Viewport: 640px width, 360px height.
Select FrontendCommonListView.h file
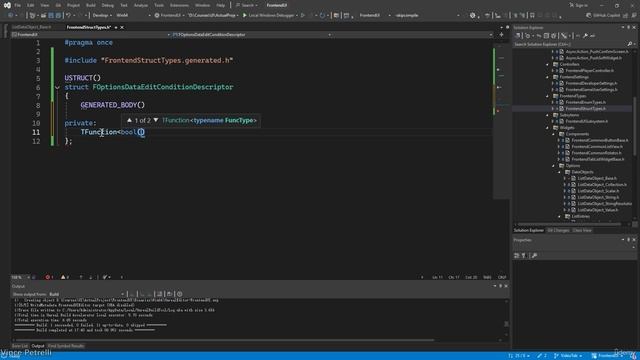click(x=597, y=147)
